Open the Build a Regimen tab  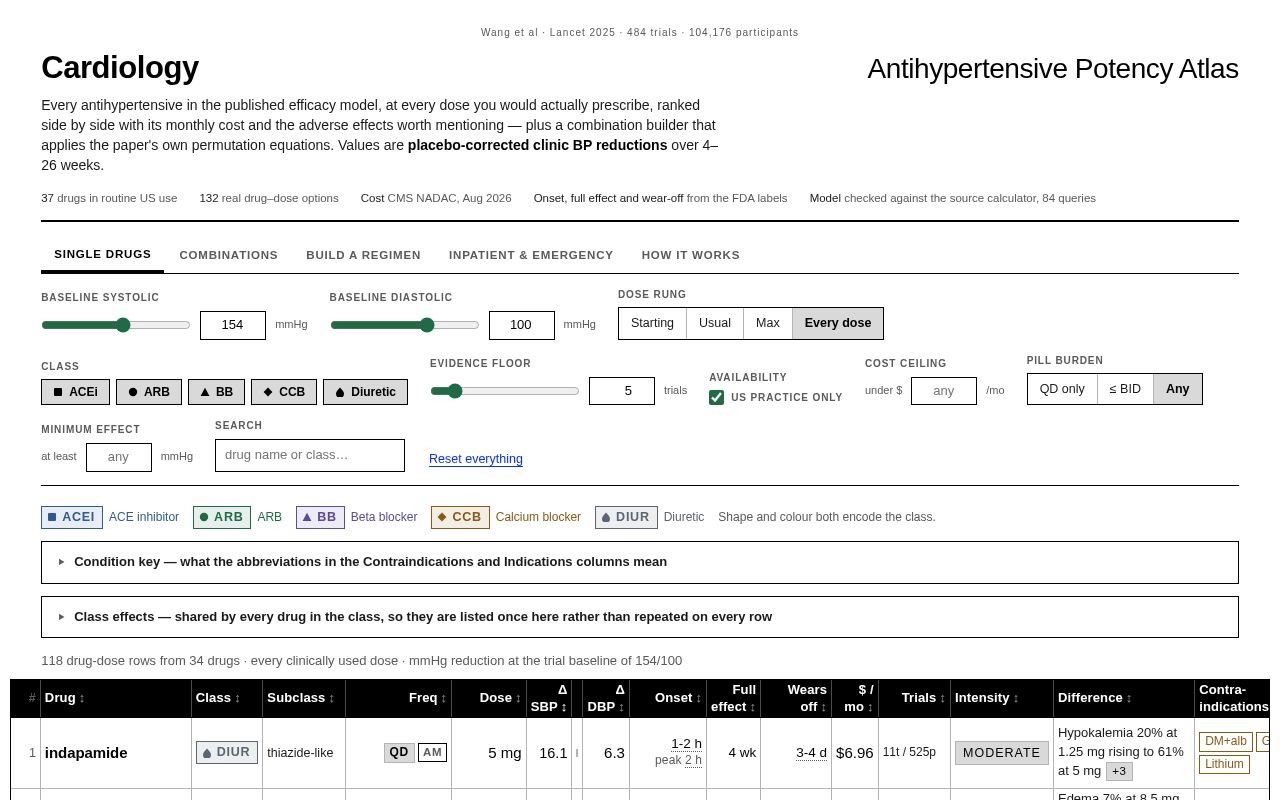(363, 255)
